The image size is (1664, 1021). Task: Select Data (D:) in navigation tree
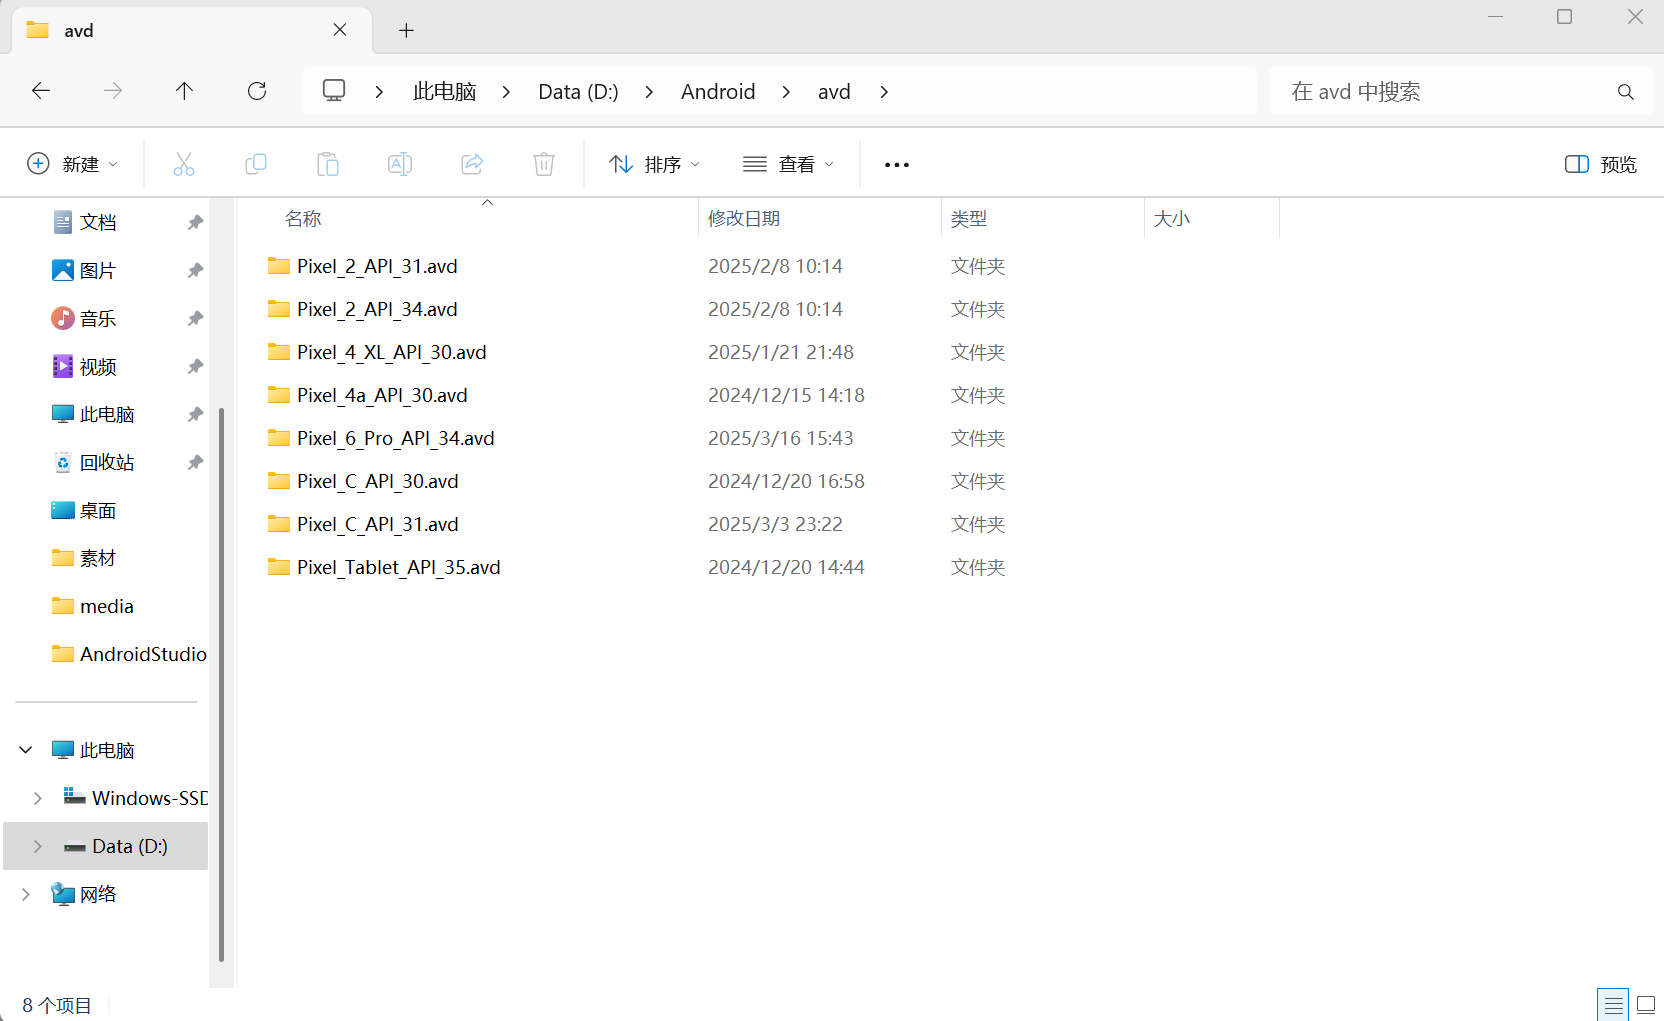click(106, 846)
